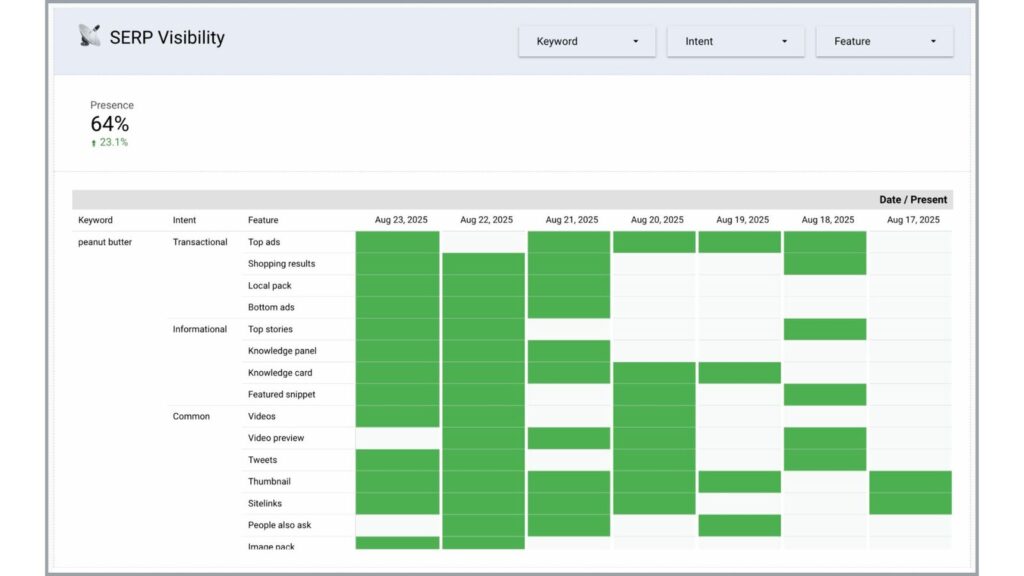Select the Informational intent label
Image resolution: width=1024 pixels, height=576 pixels.
tap(200, 329)
